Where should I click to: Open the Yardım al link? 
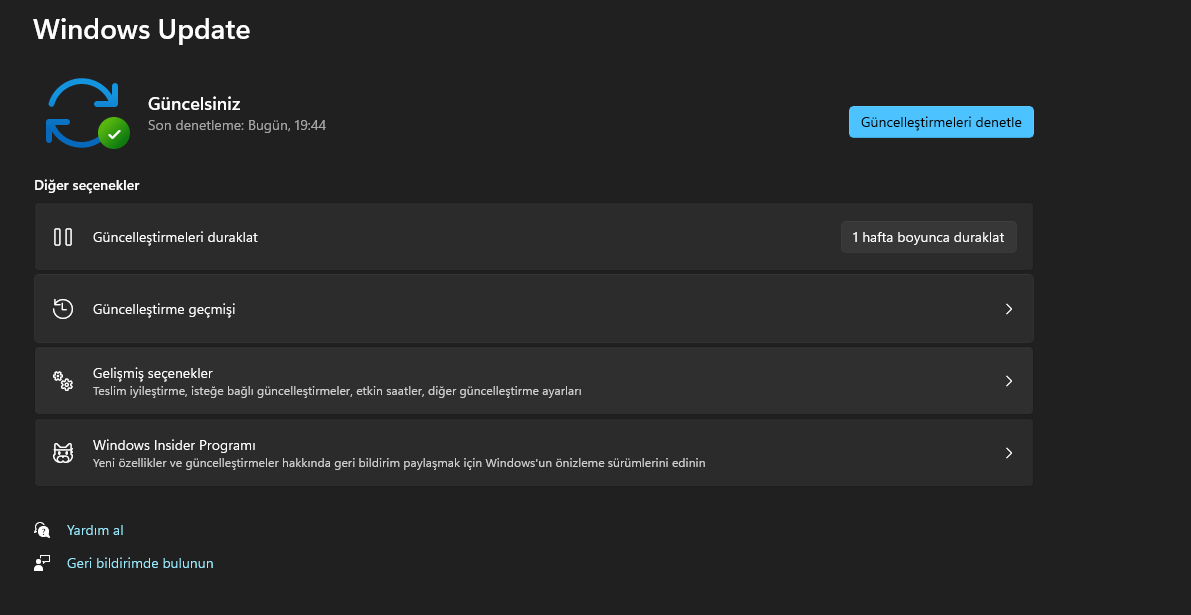tap(95, 530)
